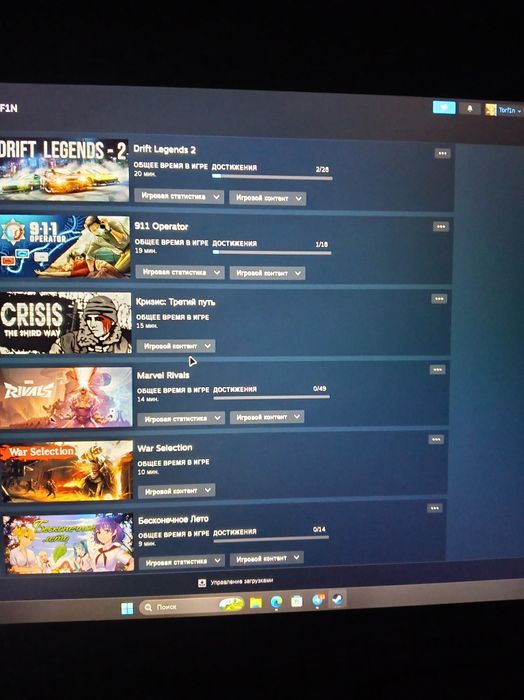
Task: Open the notifications bell icon
Action: (470, 108)
